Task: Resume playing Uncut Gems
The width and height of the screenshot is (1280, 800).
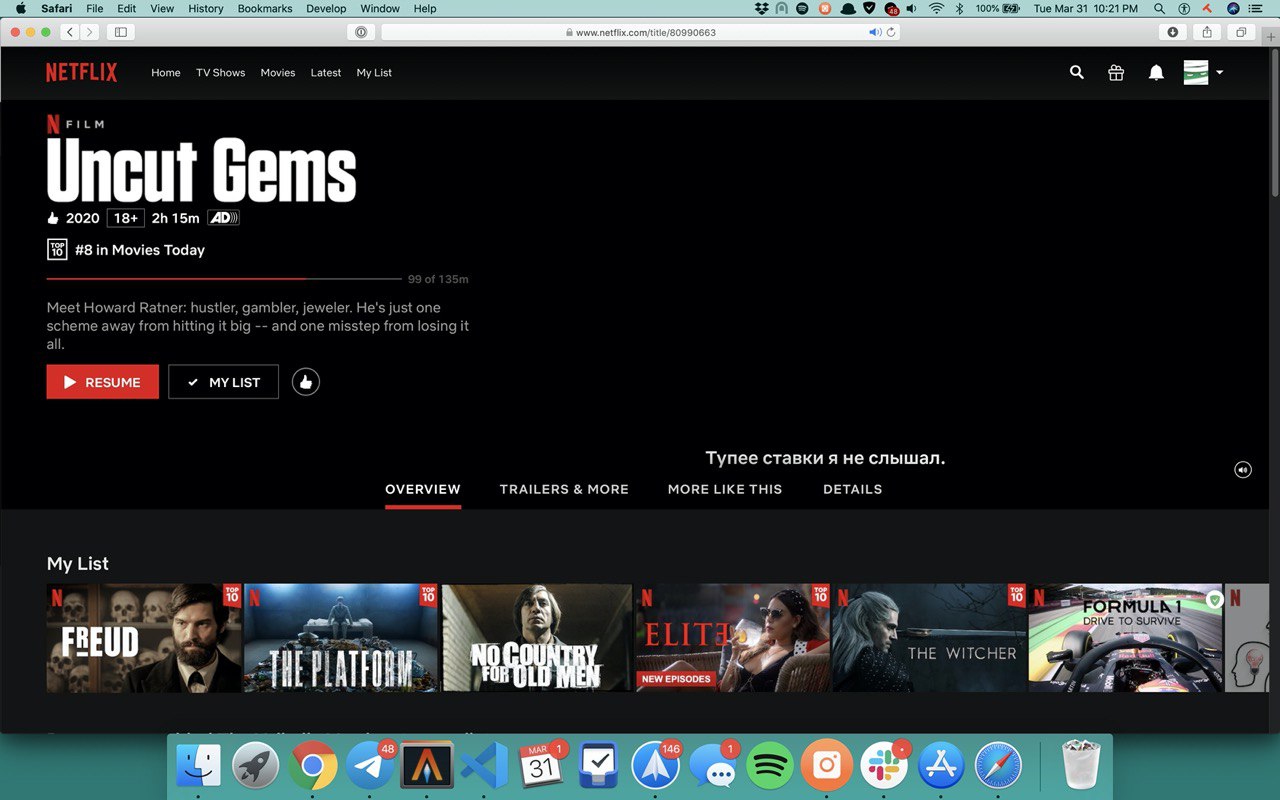Action: [x=102, y=381]
